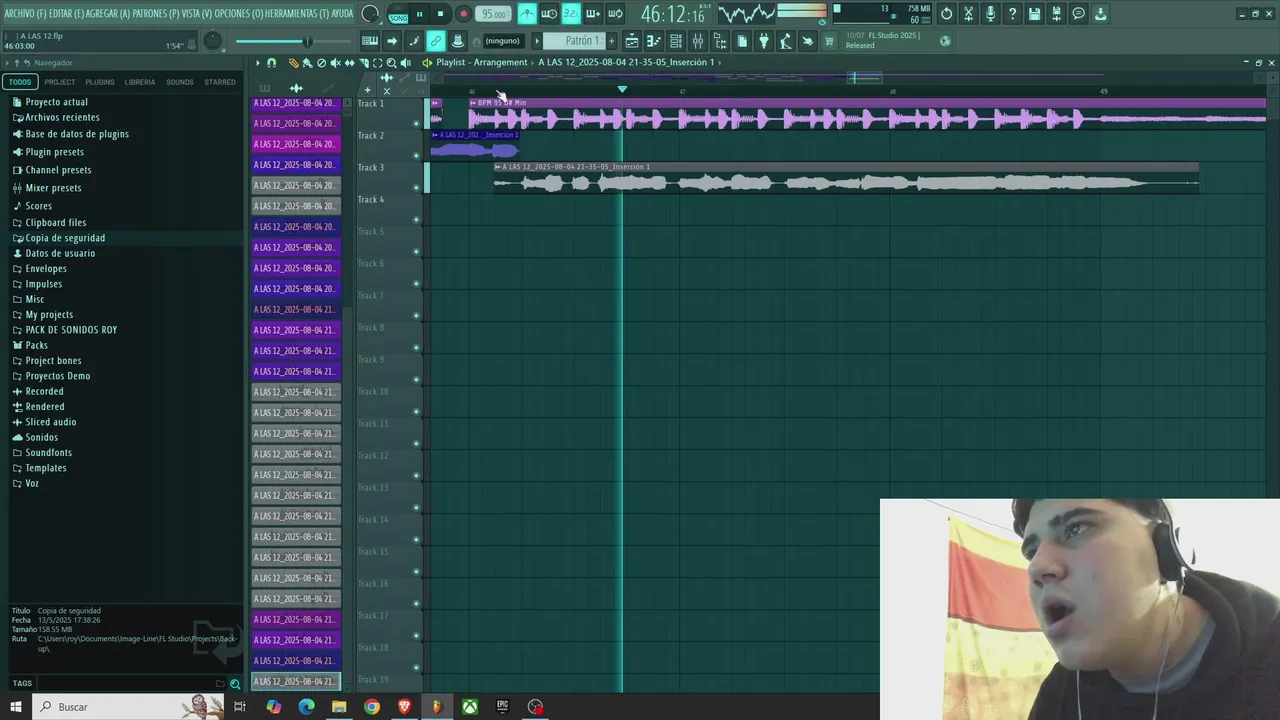This screenshot has height=720, width=1280.
Task: Open the browser tree view icon
Action: coord(719,41)
